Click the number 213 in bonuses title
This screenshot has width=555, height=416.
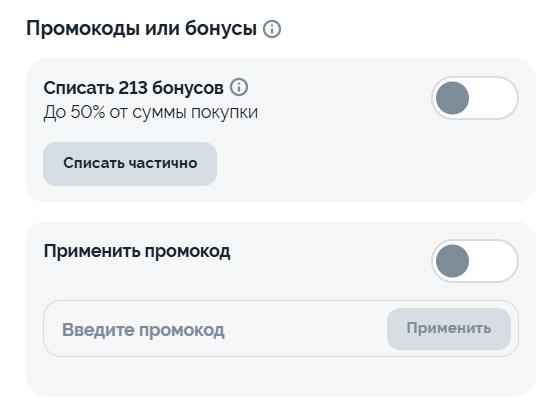tap(133, 87)
